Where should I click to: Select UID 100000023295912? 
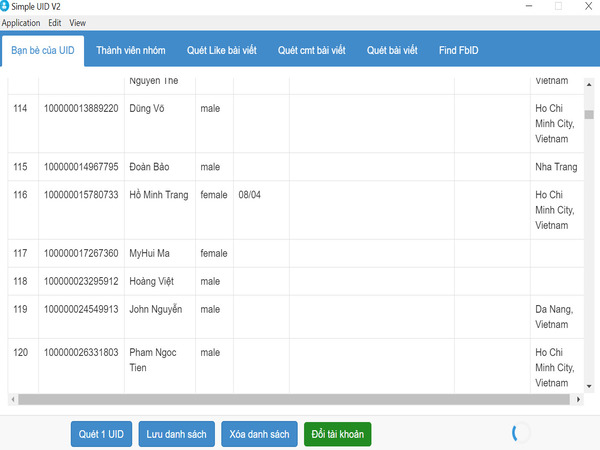(x=81, y=281)
